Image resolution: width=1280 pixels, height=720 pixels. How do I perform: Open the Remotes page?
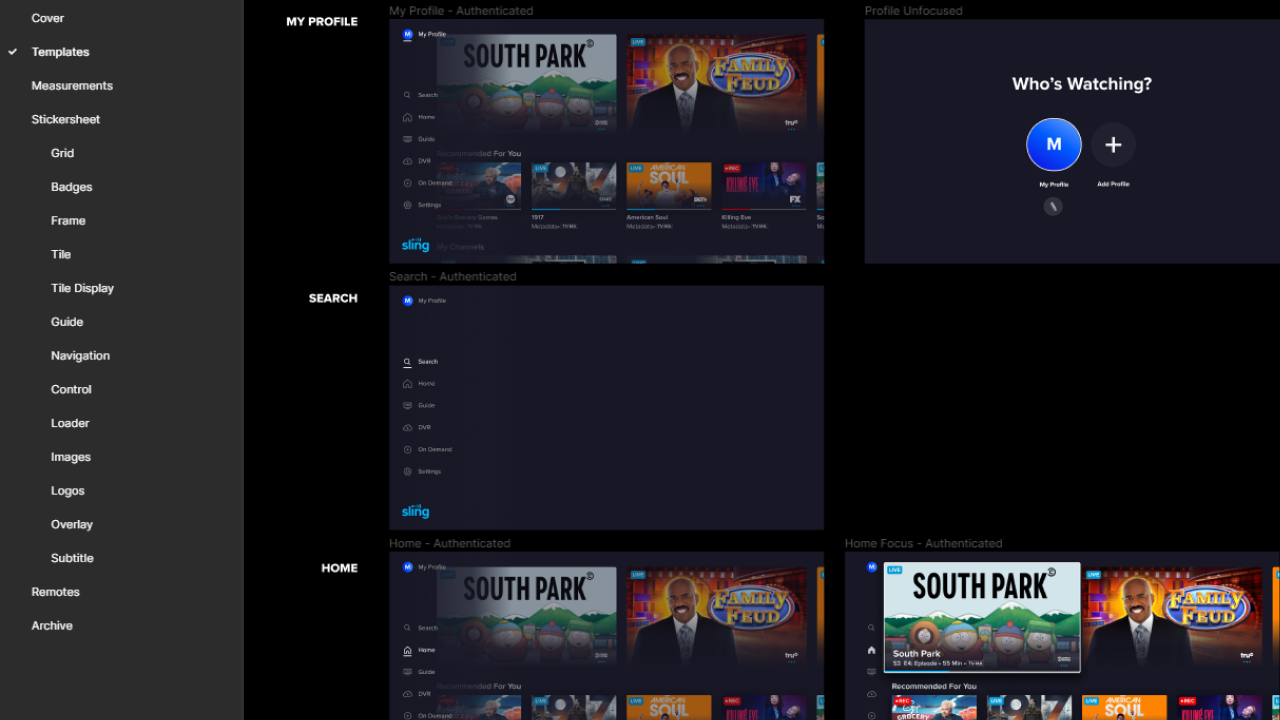point(55,592)
